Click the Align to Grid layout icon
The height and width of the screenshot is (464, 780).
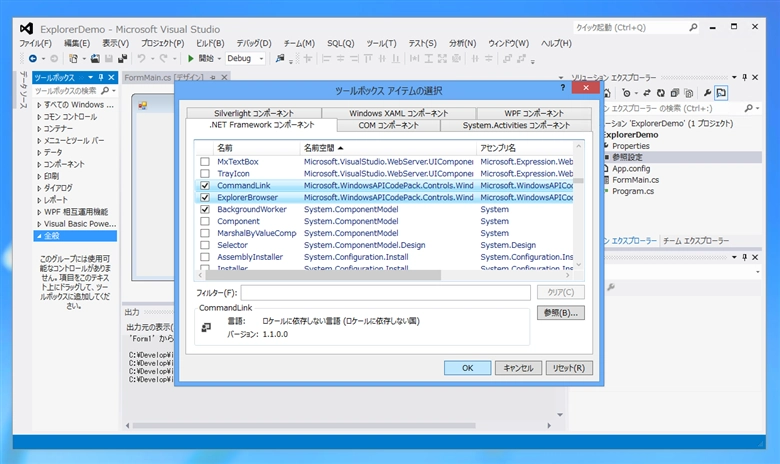tap(308, 59)
